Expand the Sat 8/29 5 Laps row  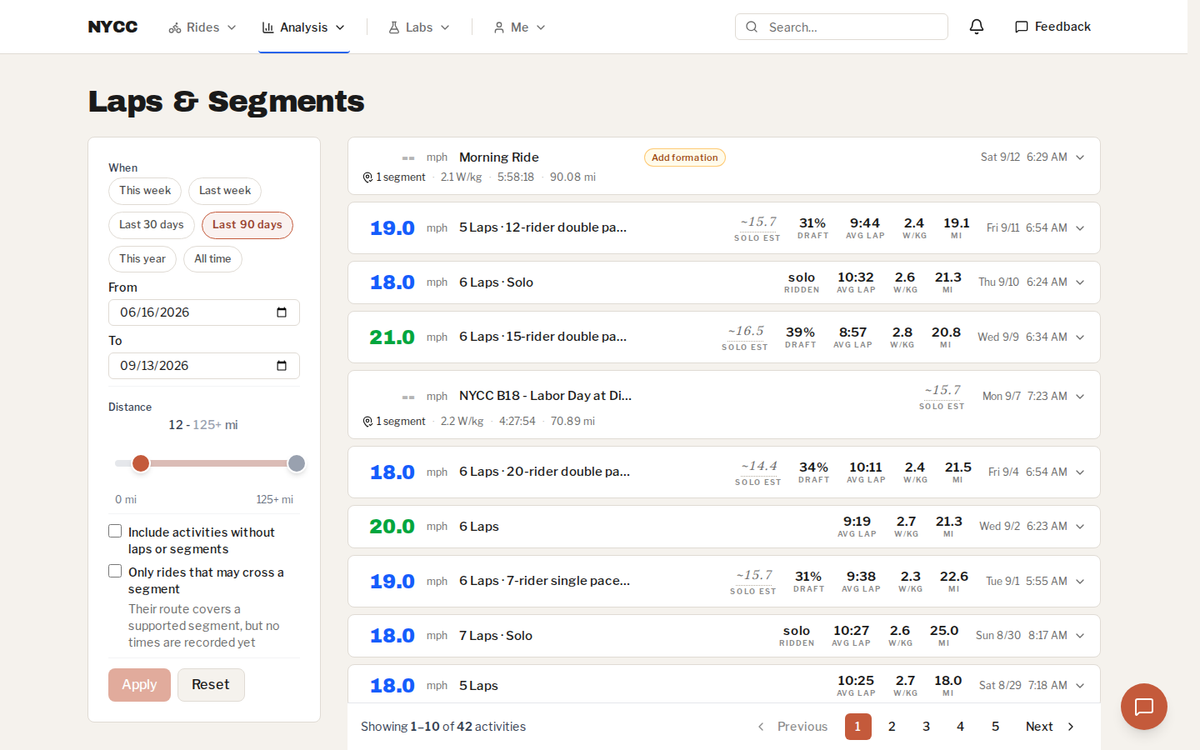point(1080,685)
